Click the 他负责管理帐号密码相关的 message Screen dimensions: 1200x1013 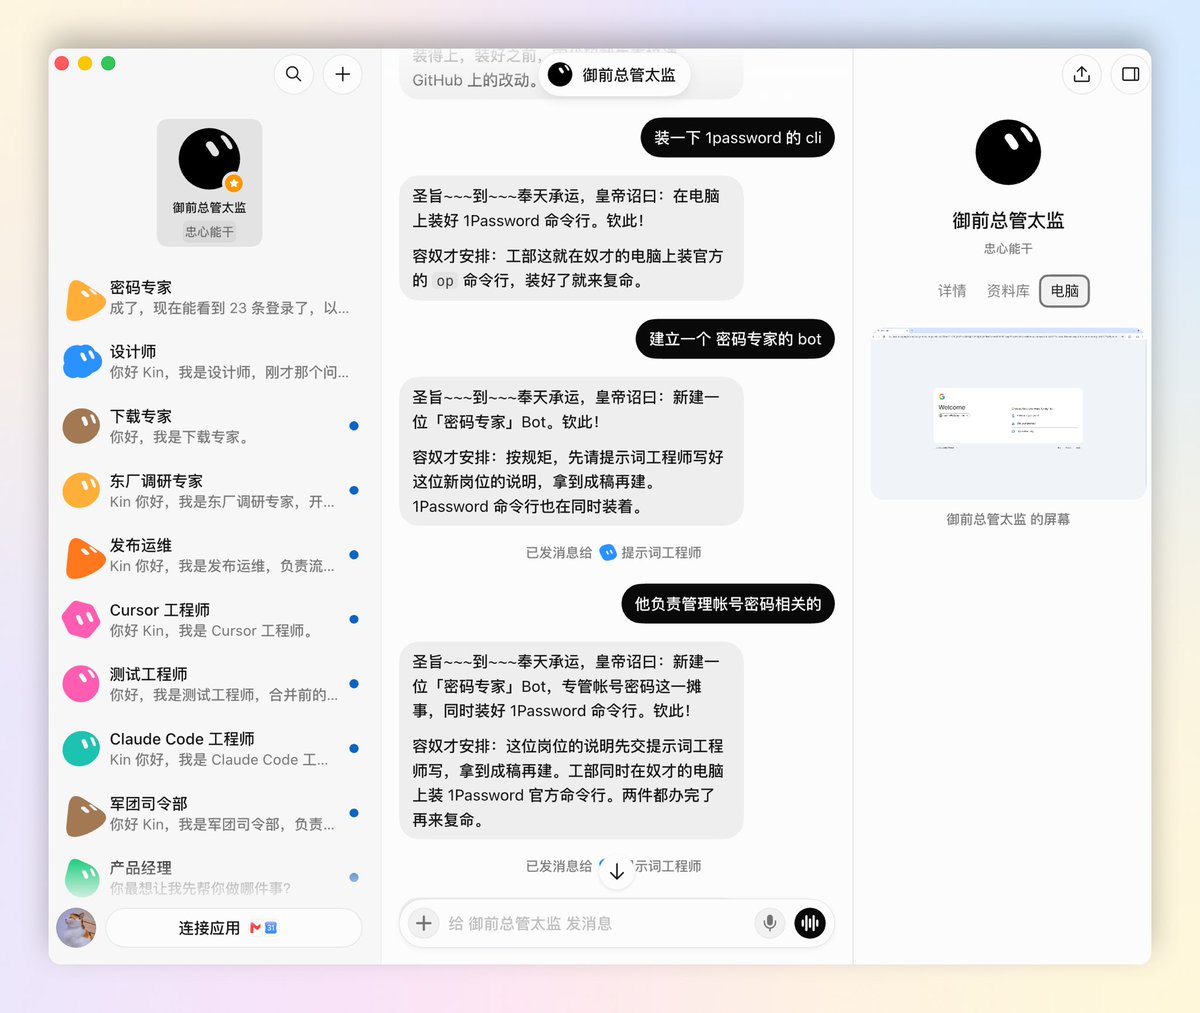coord(728,604)
